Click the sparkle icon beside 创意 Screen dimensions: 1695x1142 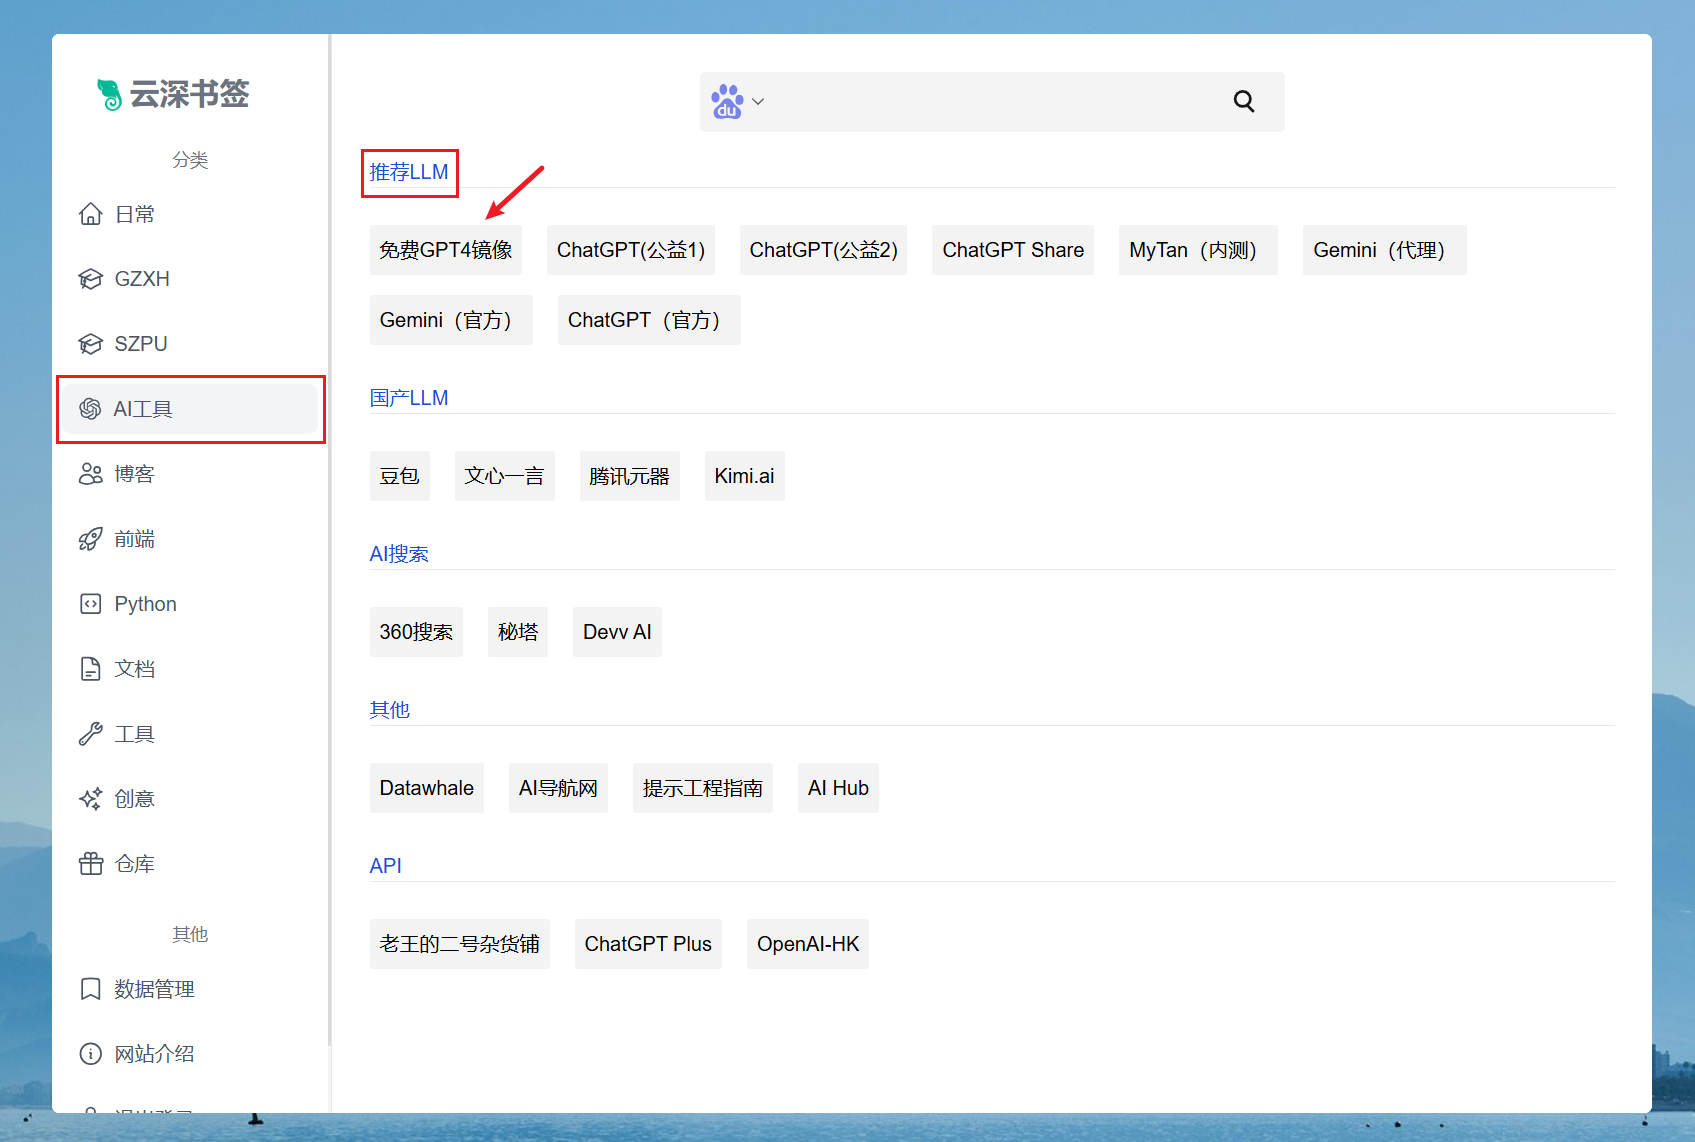click(x=91, y=799)
